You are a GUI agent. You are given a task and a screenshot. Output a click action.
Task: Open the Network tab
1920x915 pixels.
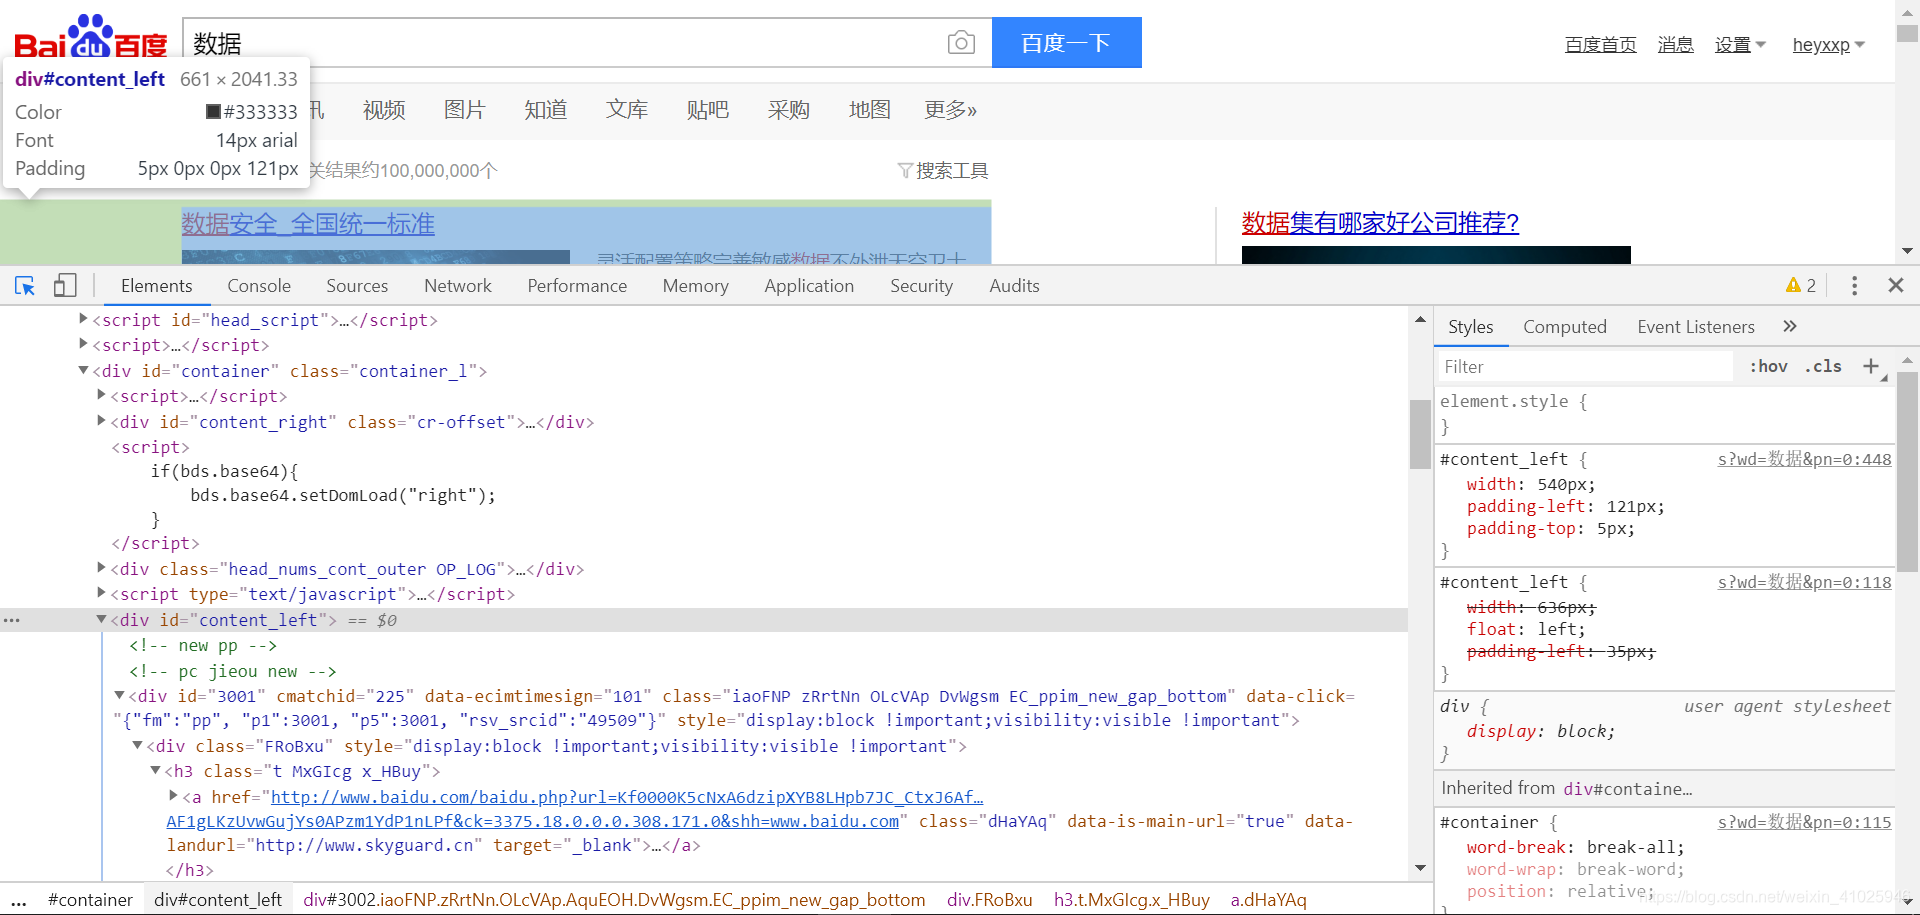(x=458, y=286)
